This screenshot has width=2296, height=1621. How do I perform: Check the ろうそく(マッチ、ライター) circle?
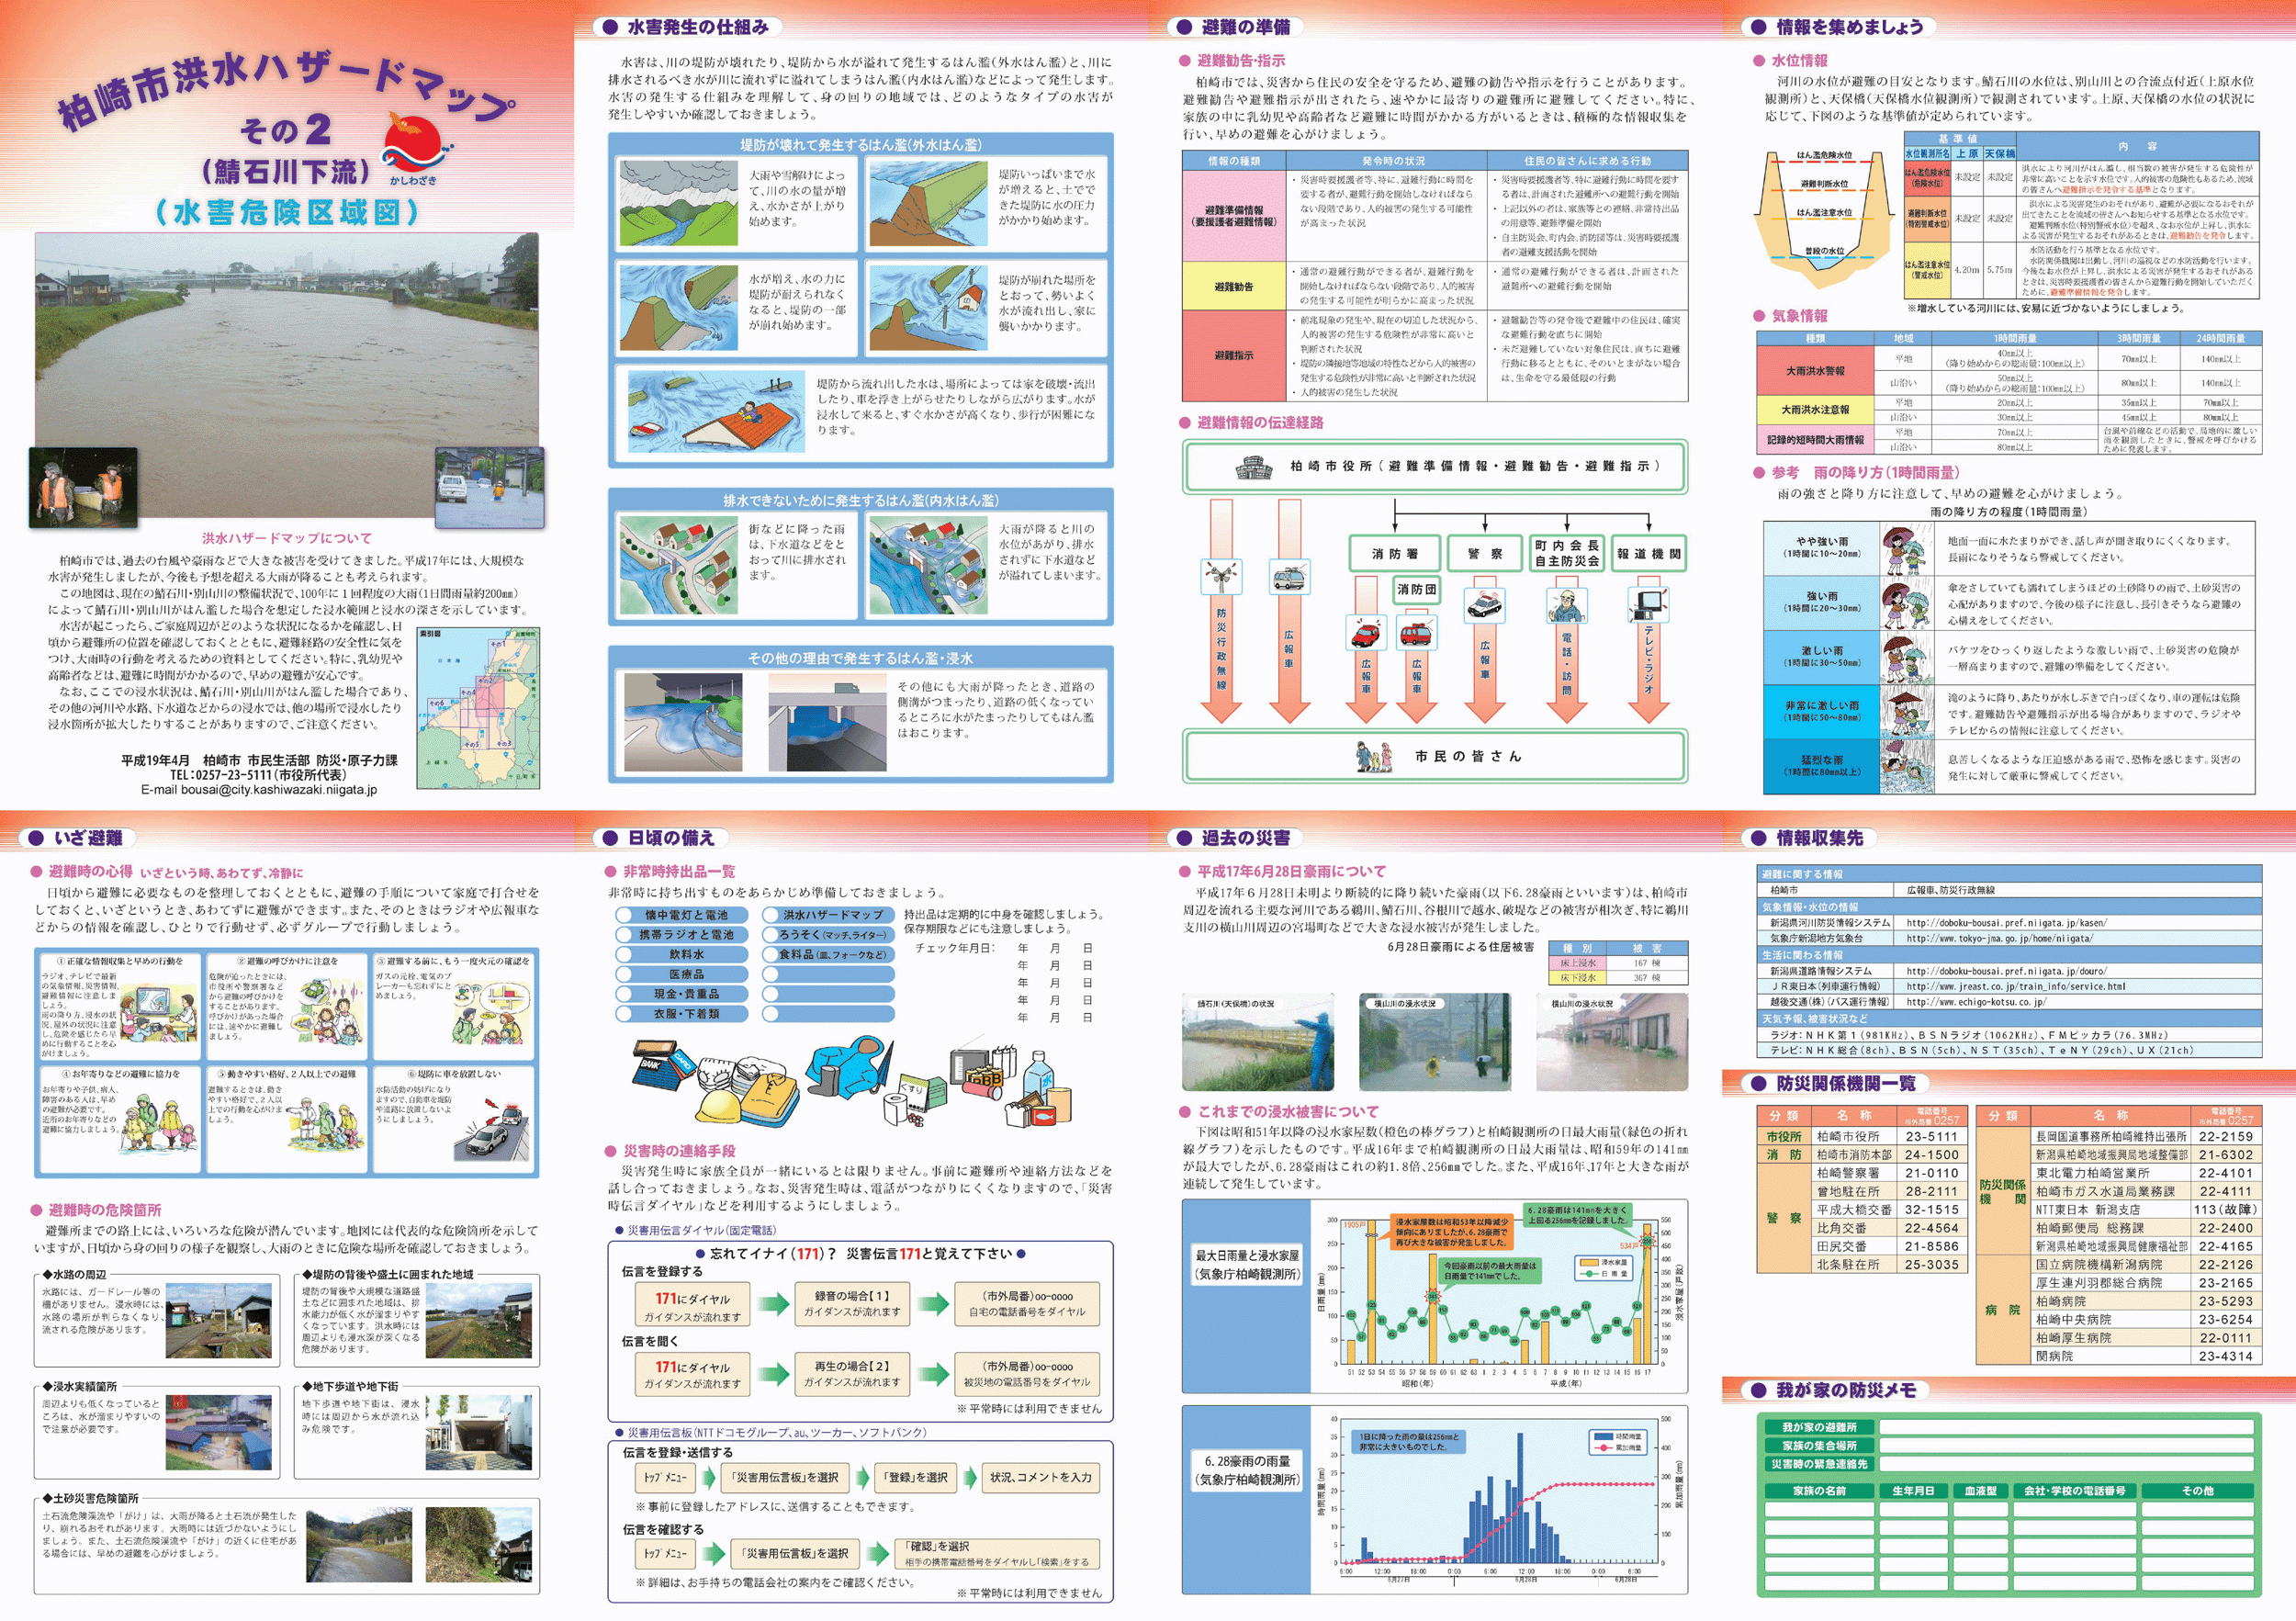(x=770, y=935)
